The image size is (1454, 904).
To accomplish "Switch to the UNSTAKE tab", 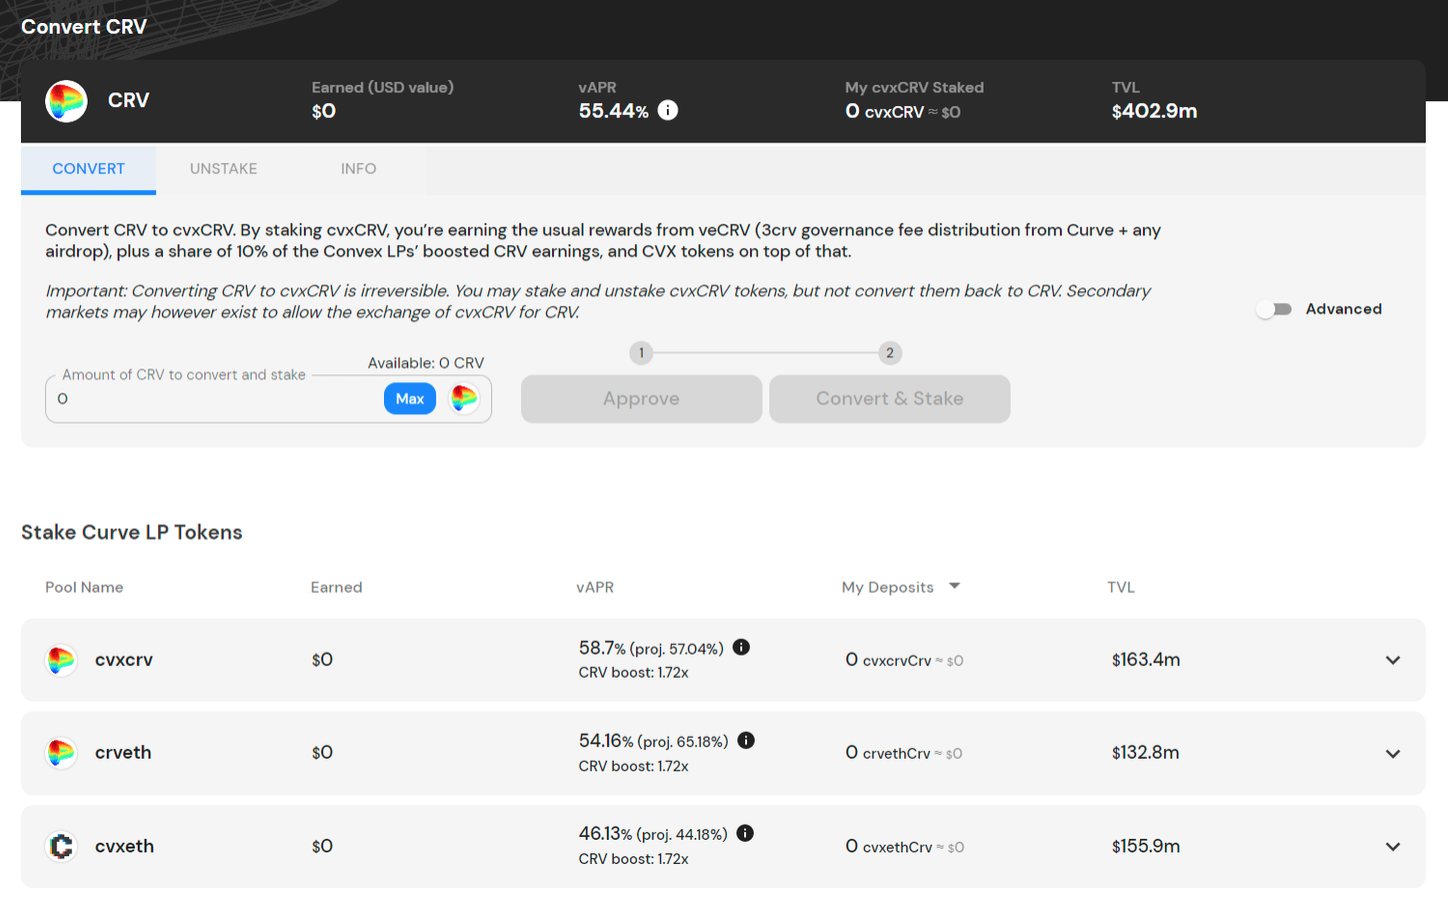I will (224, 170).
